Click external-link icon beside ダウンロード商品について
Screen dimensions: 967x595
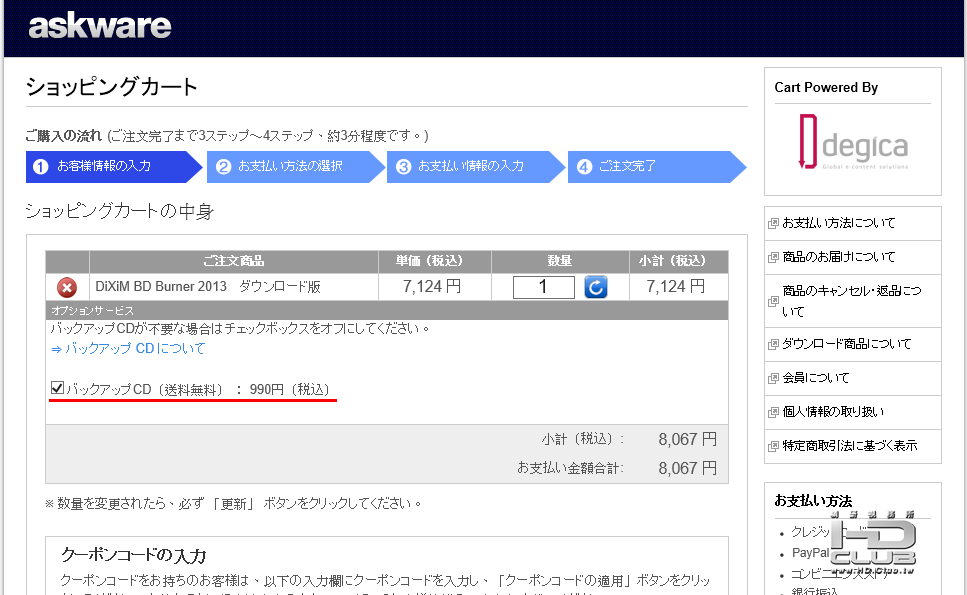773,344
